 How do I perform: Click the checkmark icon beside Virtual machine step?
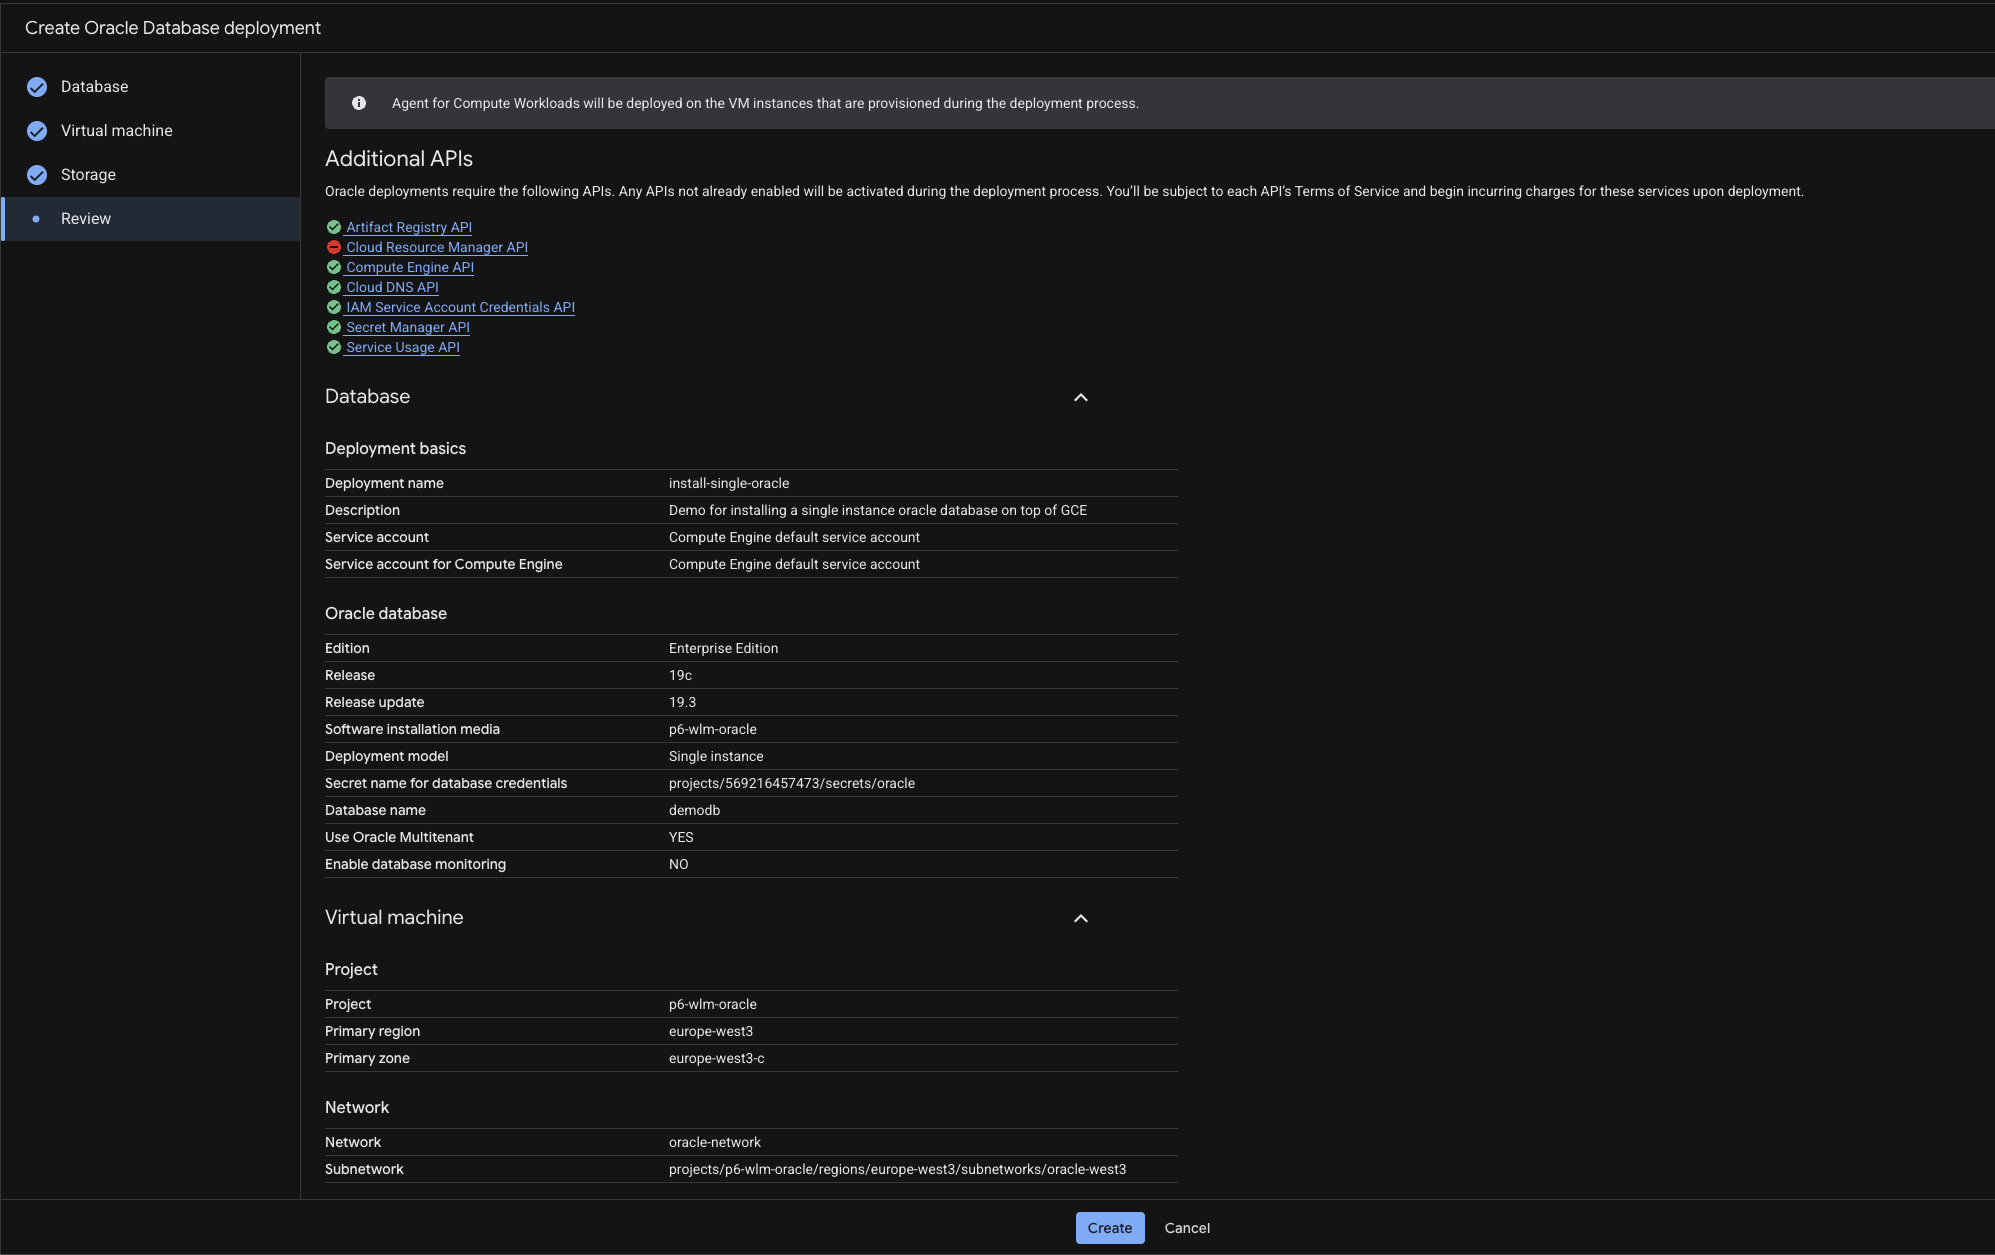(37, 131)
